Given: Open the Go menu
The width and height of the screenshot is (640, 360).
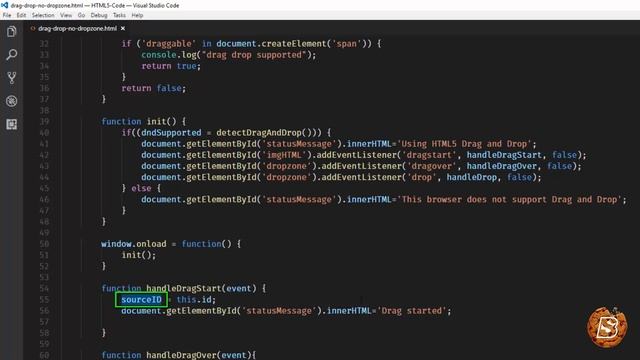Looking at the screenshot, I should [81, 15].
